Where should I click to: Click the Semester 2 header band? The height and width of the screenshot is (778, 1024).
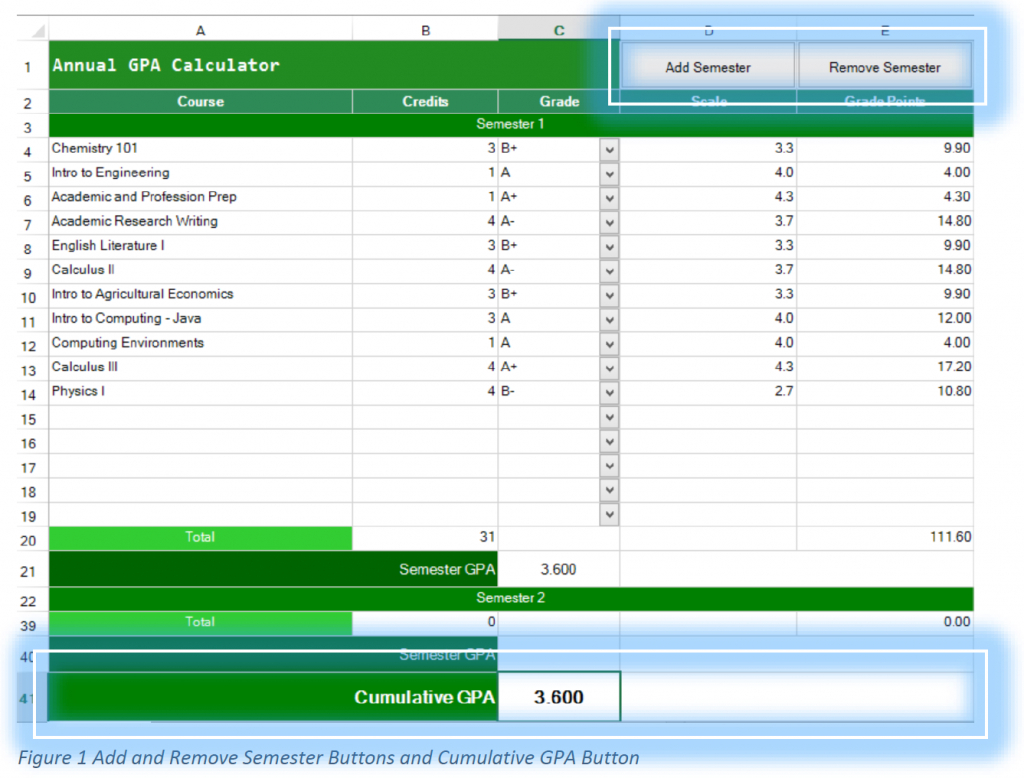[510, 598]
